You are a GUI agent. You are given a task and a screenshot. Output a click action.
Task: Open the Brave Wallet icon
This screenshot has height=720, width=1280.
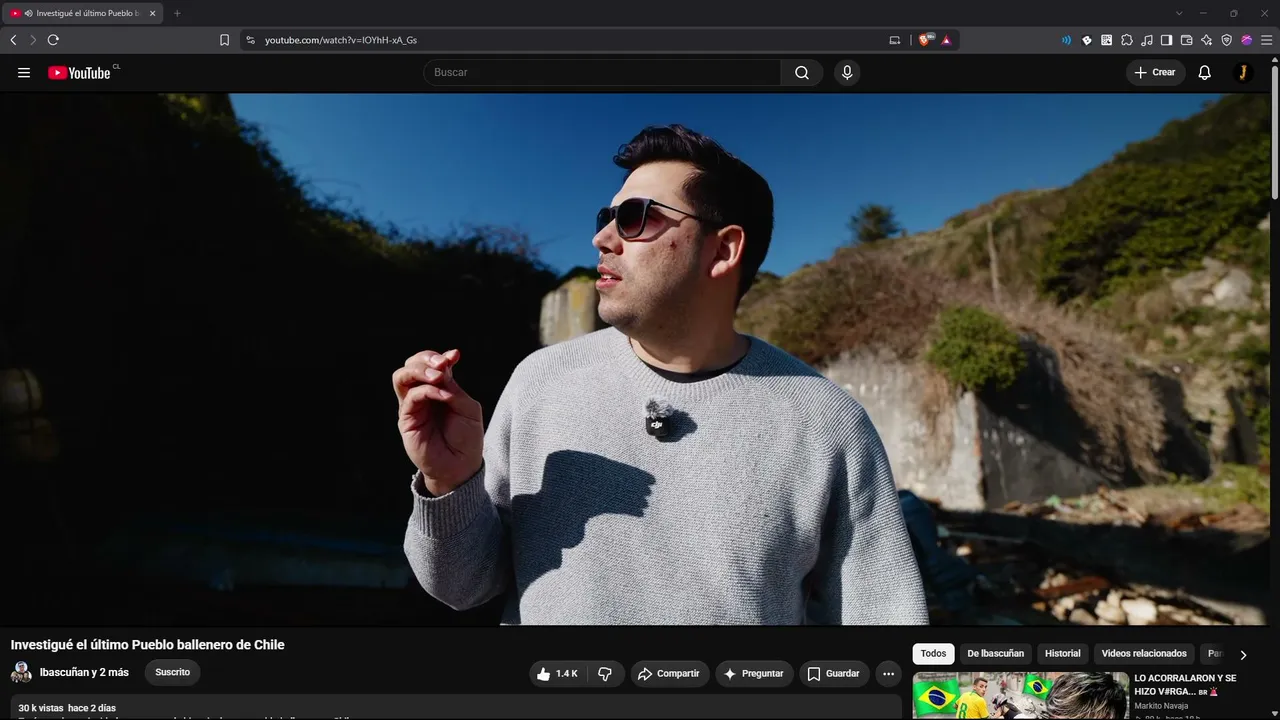pos(1187,40)
